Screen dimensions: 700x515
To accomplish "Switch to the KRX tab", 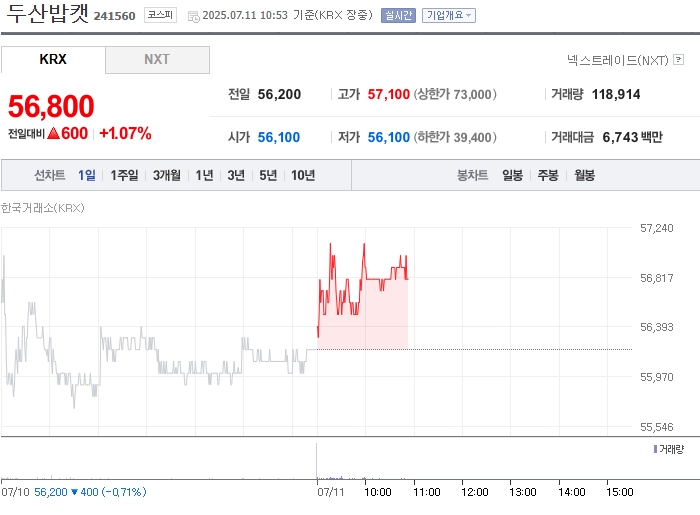I will click(53, 59).
